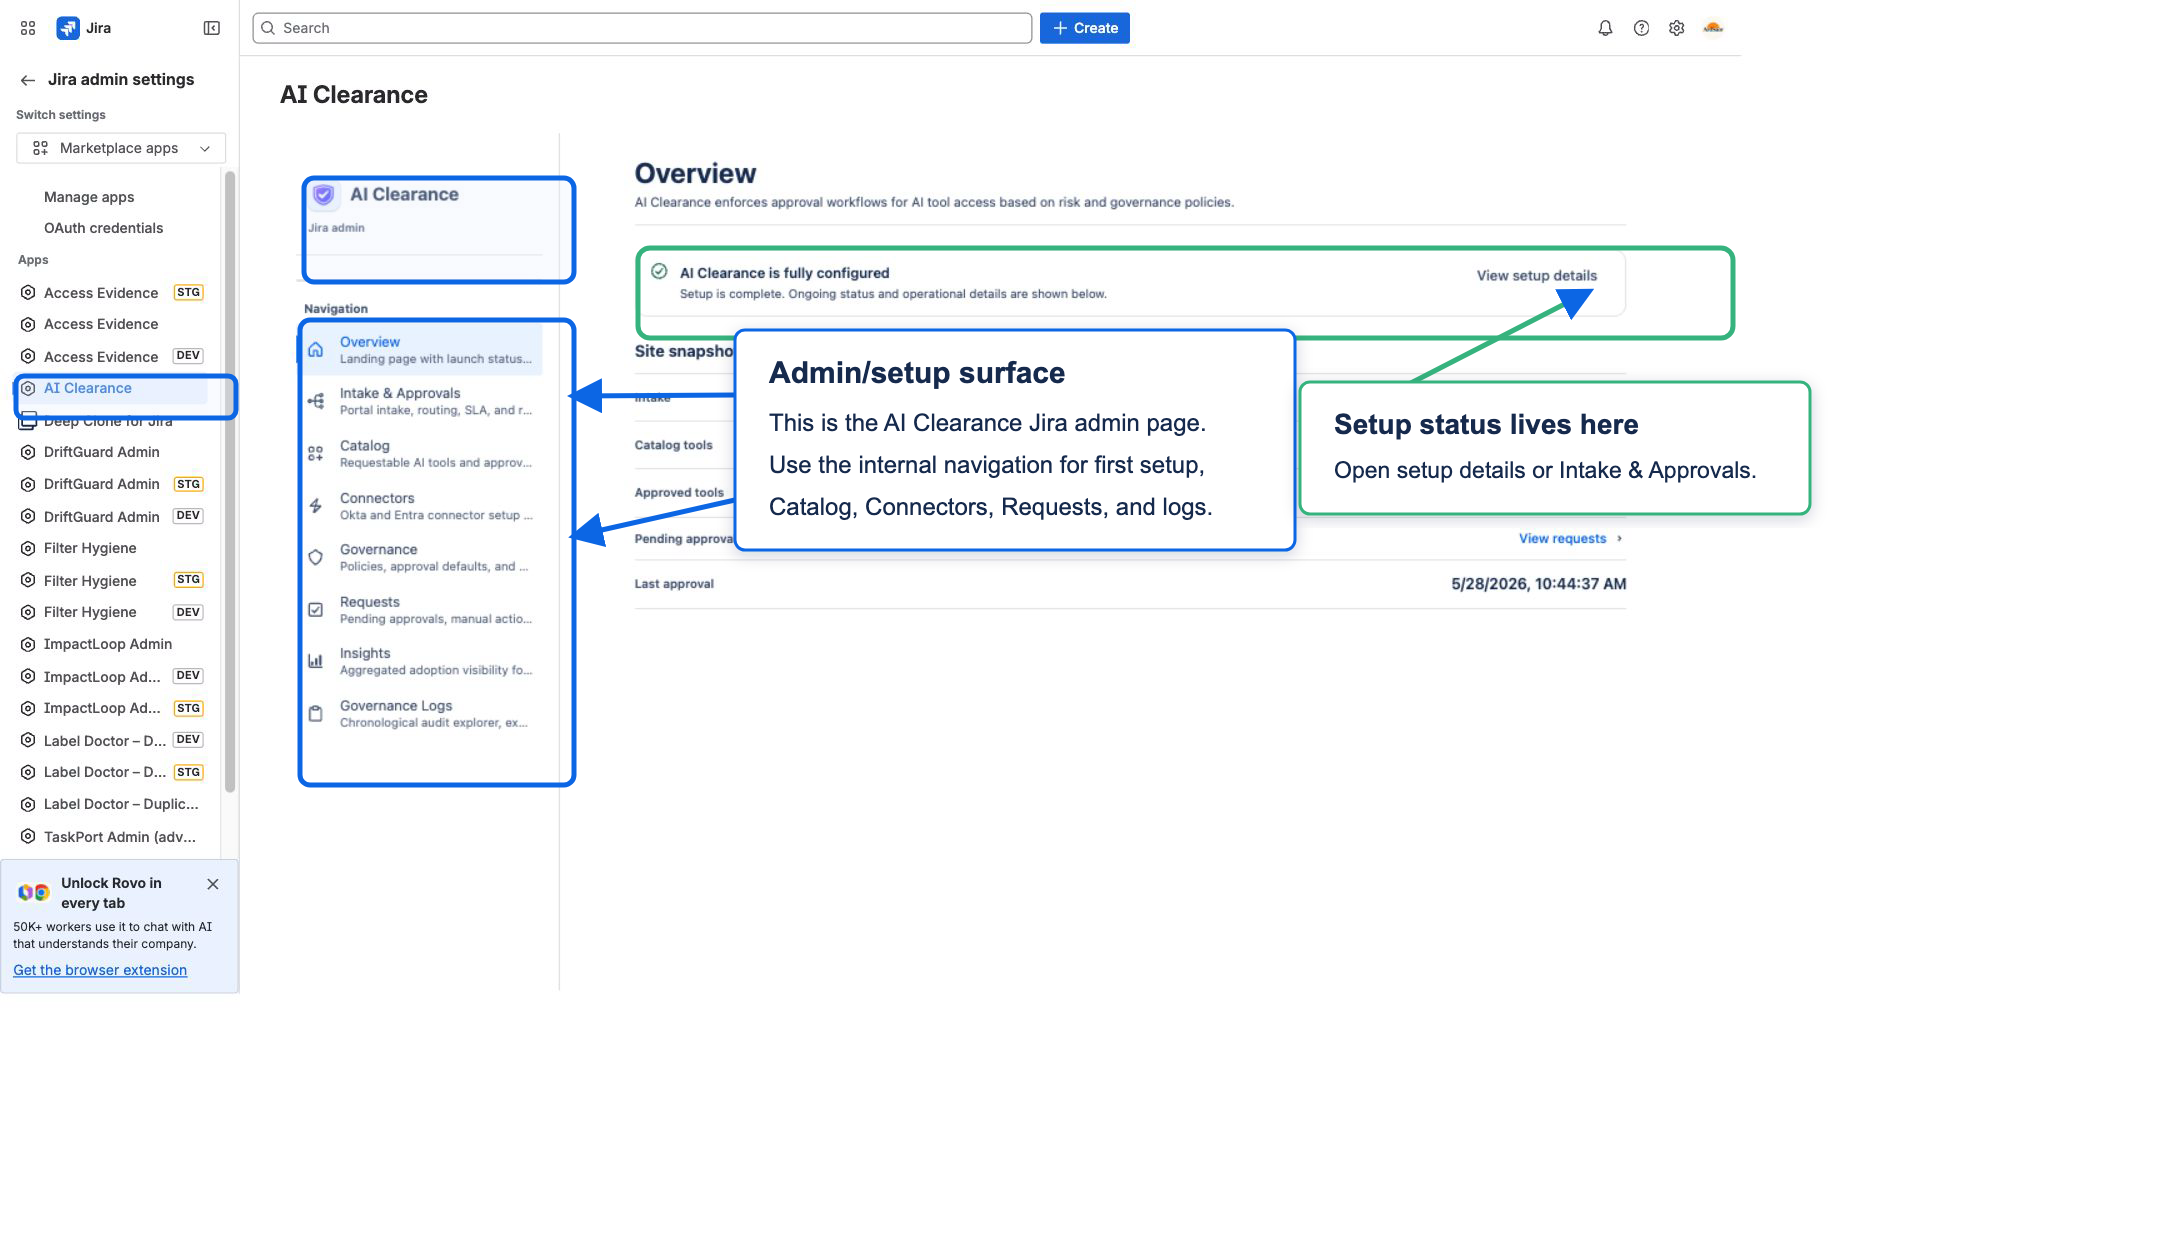Viewport: 2176px width, 1241px height.
Task: Open the help question mark icon
Action: tap(1641, 28)
